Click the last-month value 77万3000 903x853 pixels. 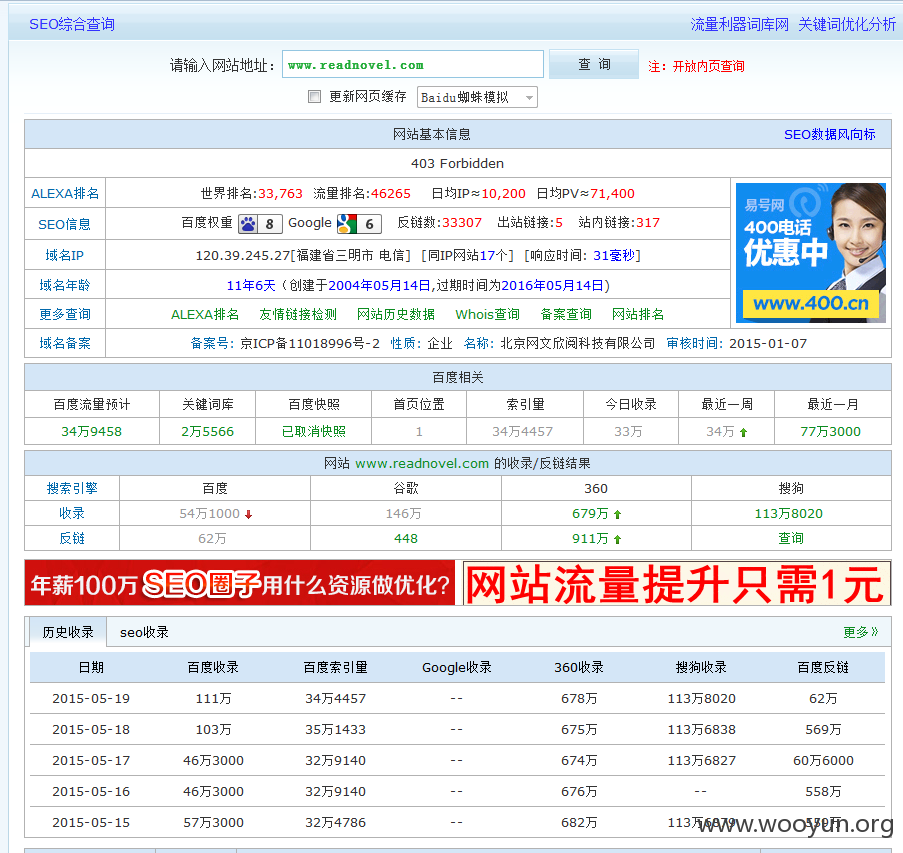pyautogui.click(x=830, y=432)
